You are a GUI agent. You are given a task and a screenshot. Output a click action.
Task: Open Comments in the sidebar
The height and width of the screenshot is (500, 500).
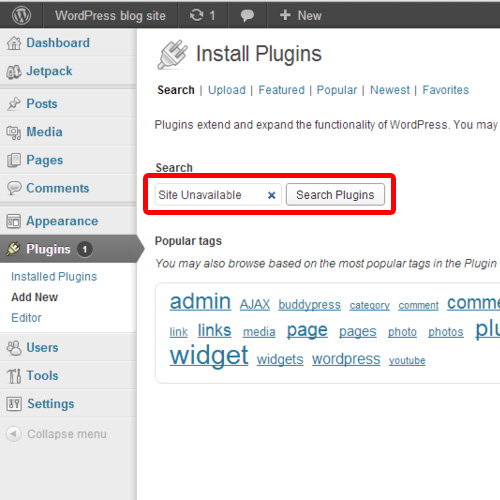tap(58, 188)
